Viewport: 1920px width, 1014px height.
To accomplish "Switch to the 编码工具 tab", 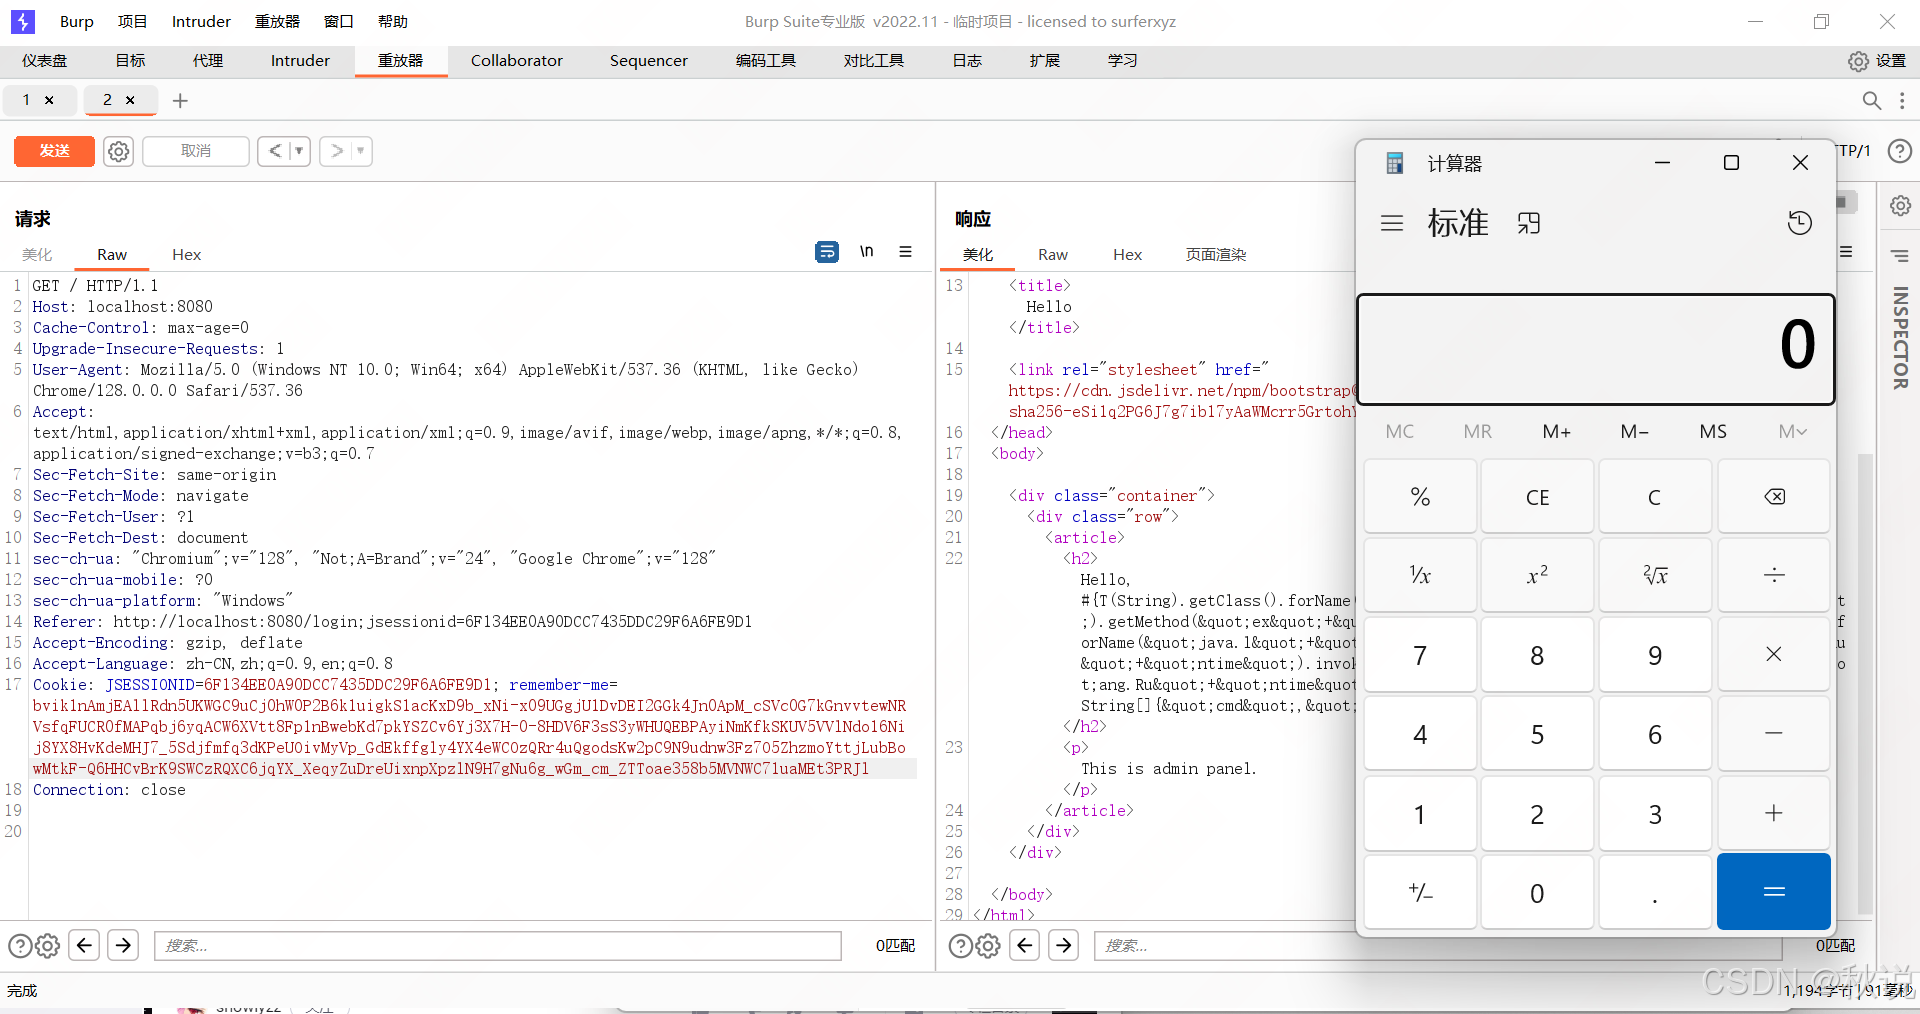I will point(766,61).
